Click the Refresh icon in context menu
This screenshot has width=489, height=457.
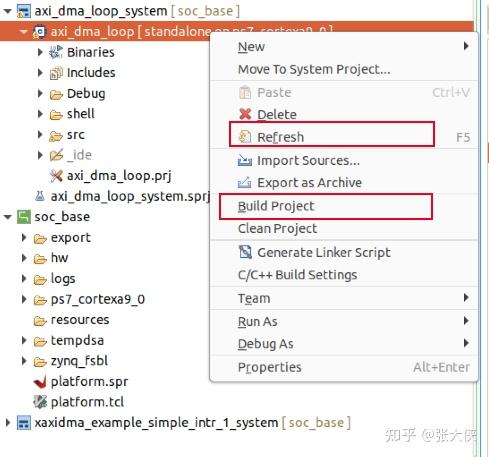click(245, 137)
